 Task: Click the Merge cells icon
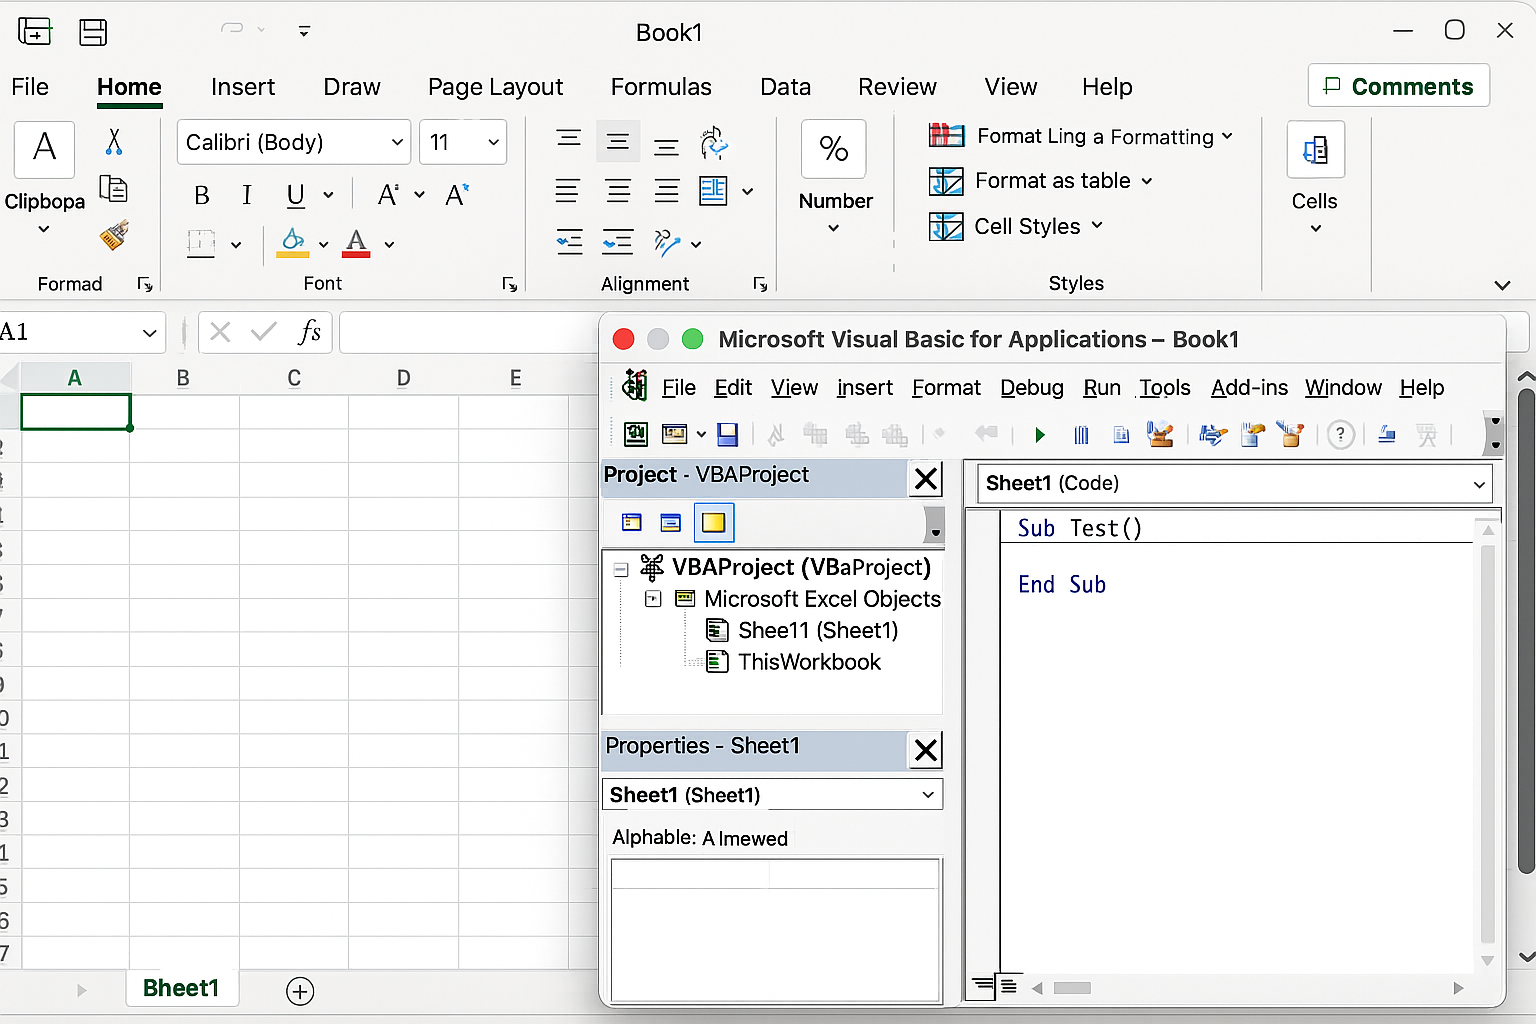(x=714, y=190)
